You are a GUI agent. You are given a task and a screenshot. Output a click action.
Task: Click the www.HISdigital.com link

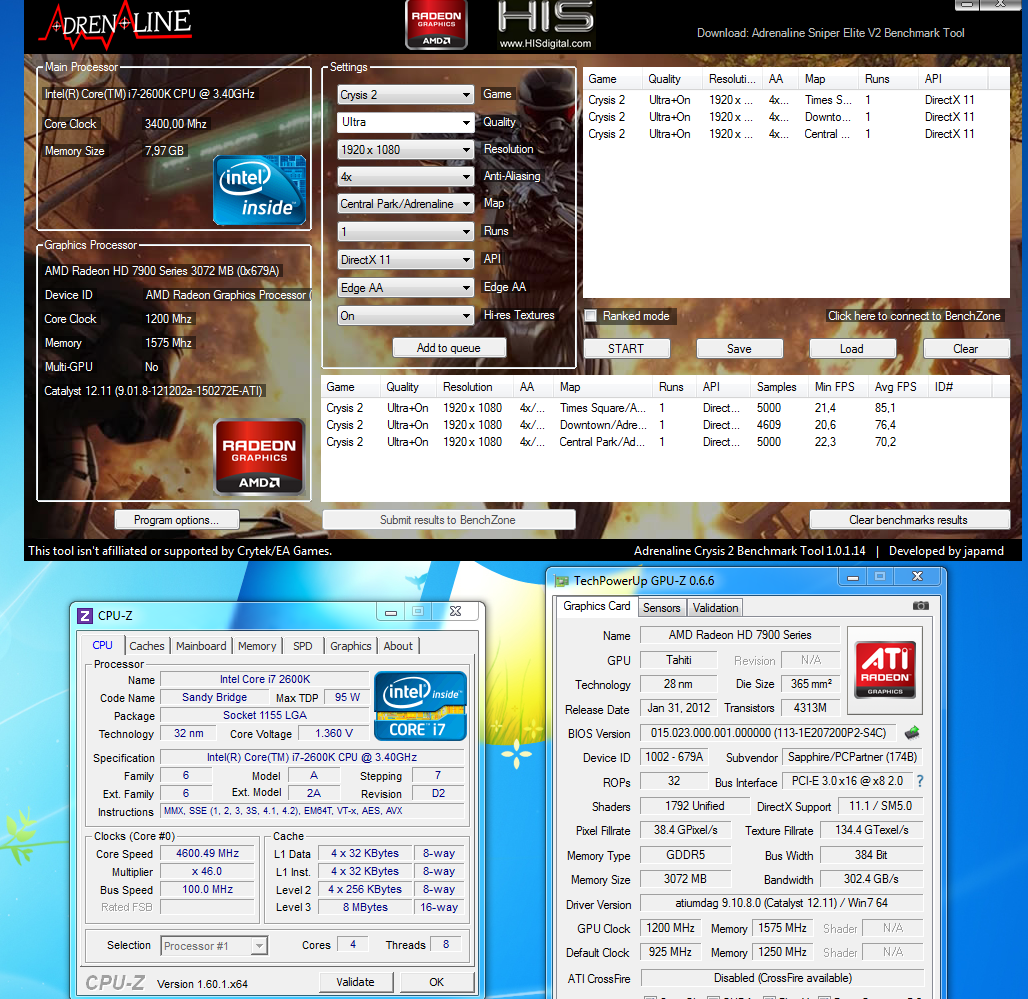tap(545, 43)
